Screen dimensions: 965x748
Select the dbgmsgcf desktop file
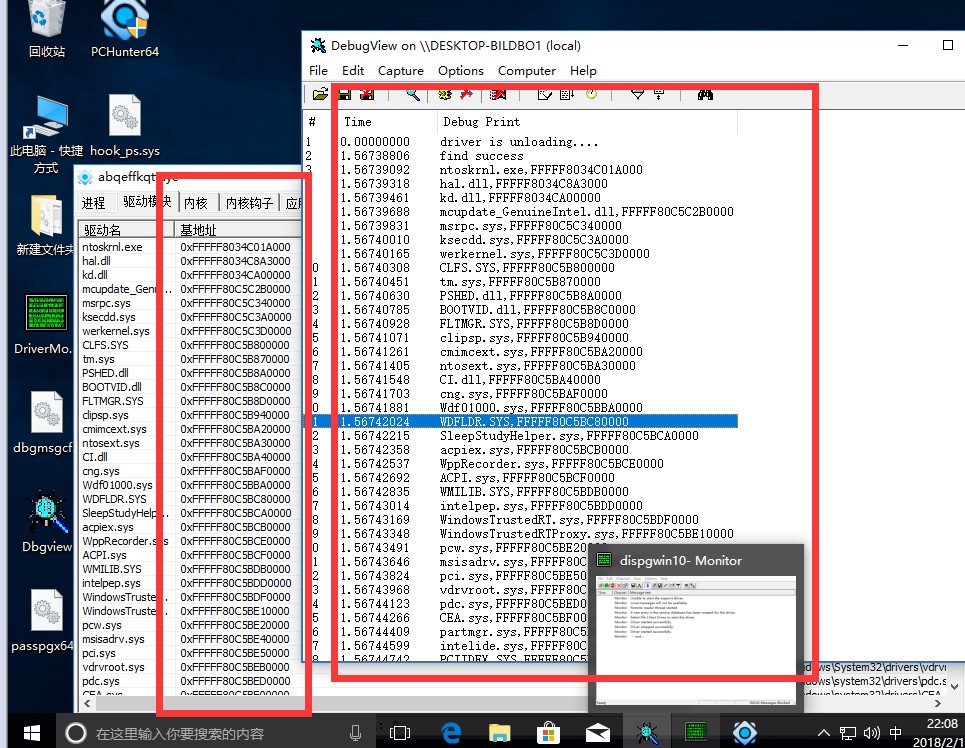(x=43, y=423)
